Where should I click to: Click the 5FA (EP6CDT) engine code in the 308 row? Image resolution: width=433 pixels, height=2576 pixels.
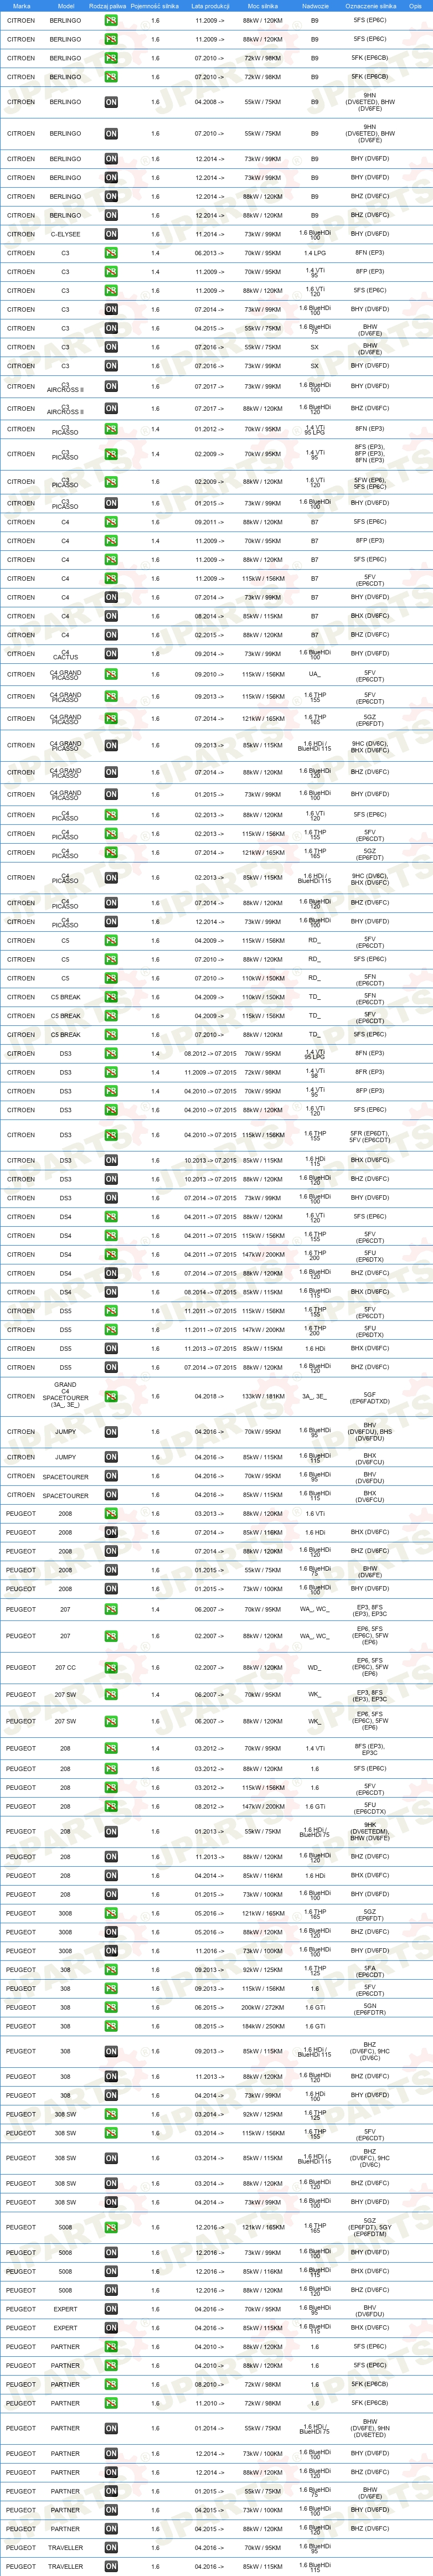370,1971
